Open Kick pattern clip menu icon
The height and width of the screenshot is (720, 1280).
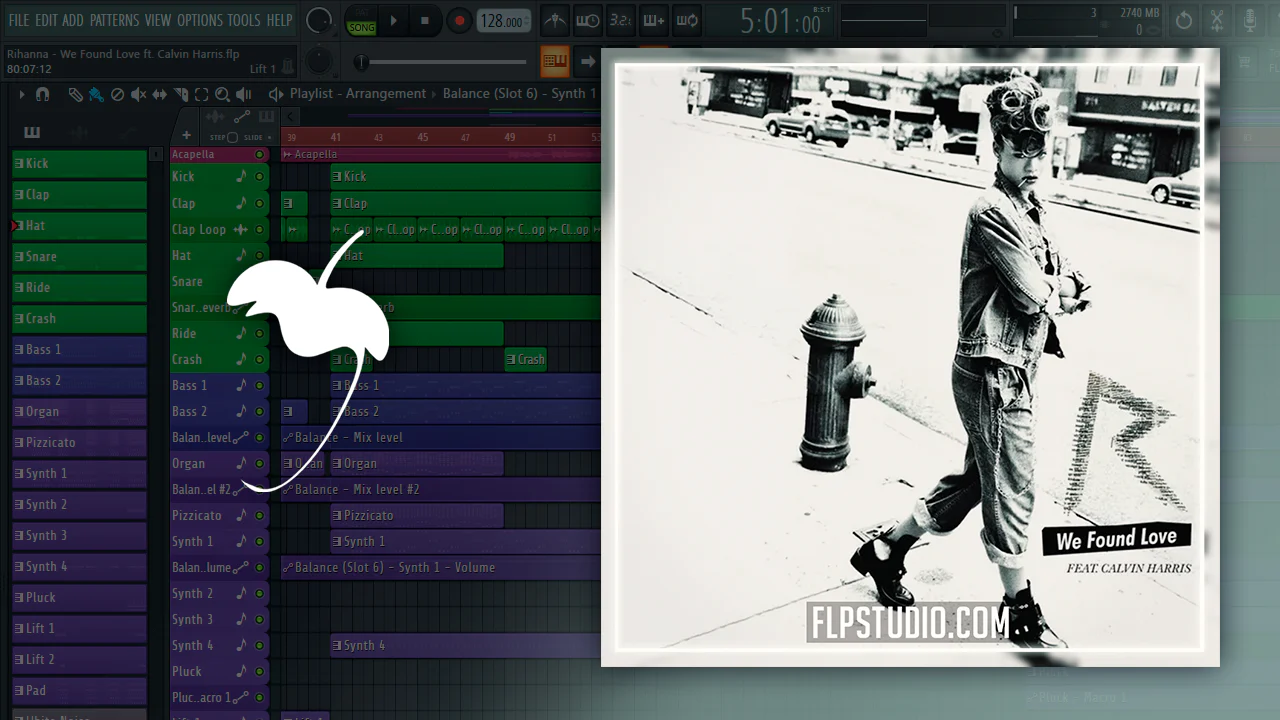coord(337,177)
